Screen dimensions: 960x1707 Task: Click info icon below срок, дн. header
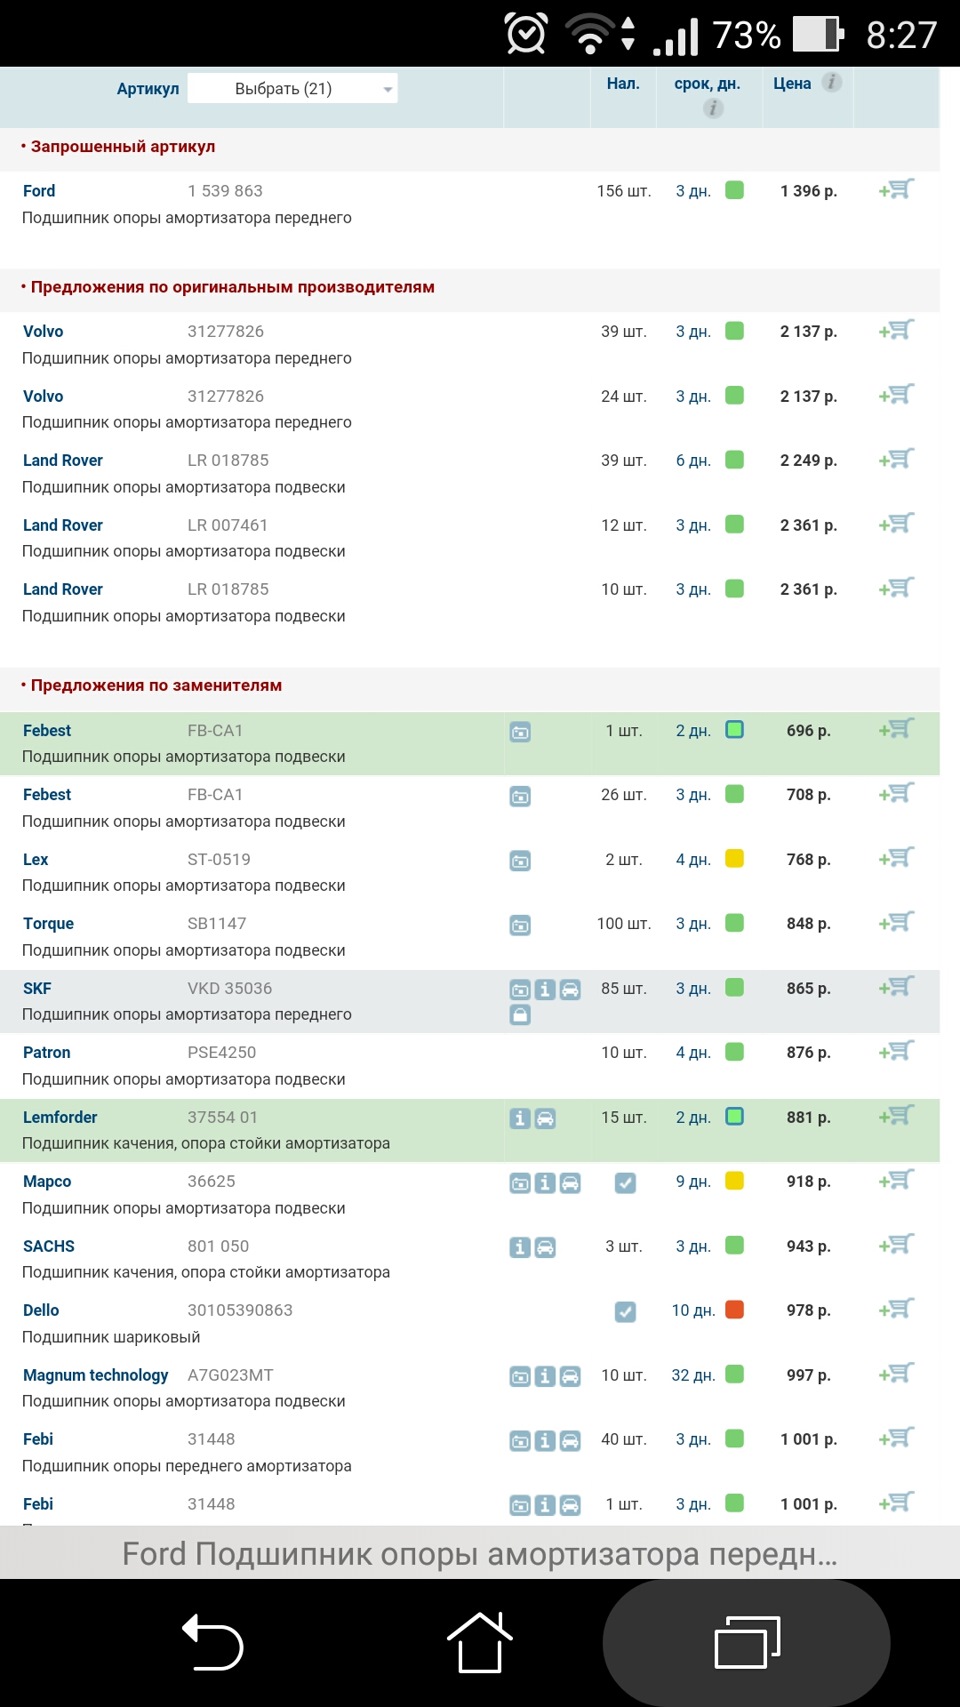[712, 110]
